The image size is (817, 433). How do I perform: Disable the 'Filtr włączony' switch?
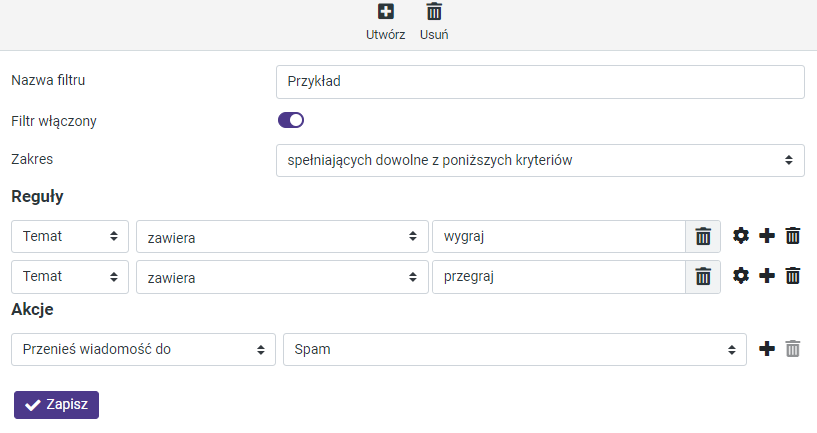click(291, 121)
